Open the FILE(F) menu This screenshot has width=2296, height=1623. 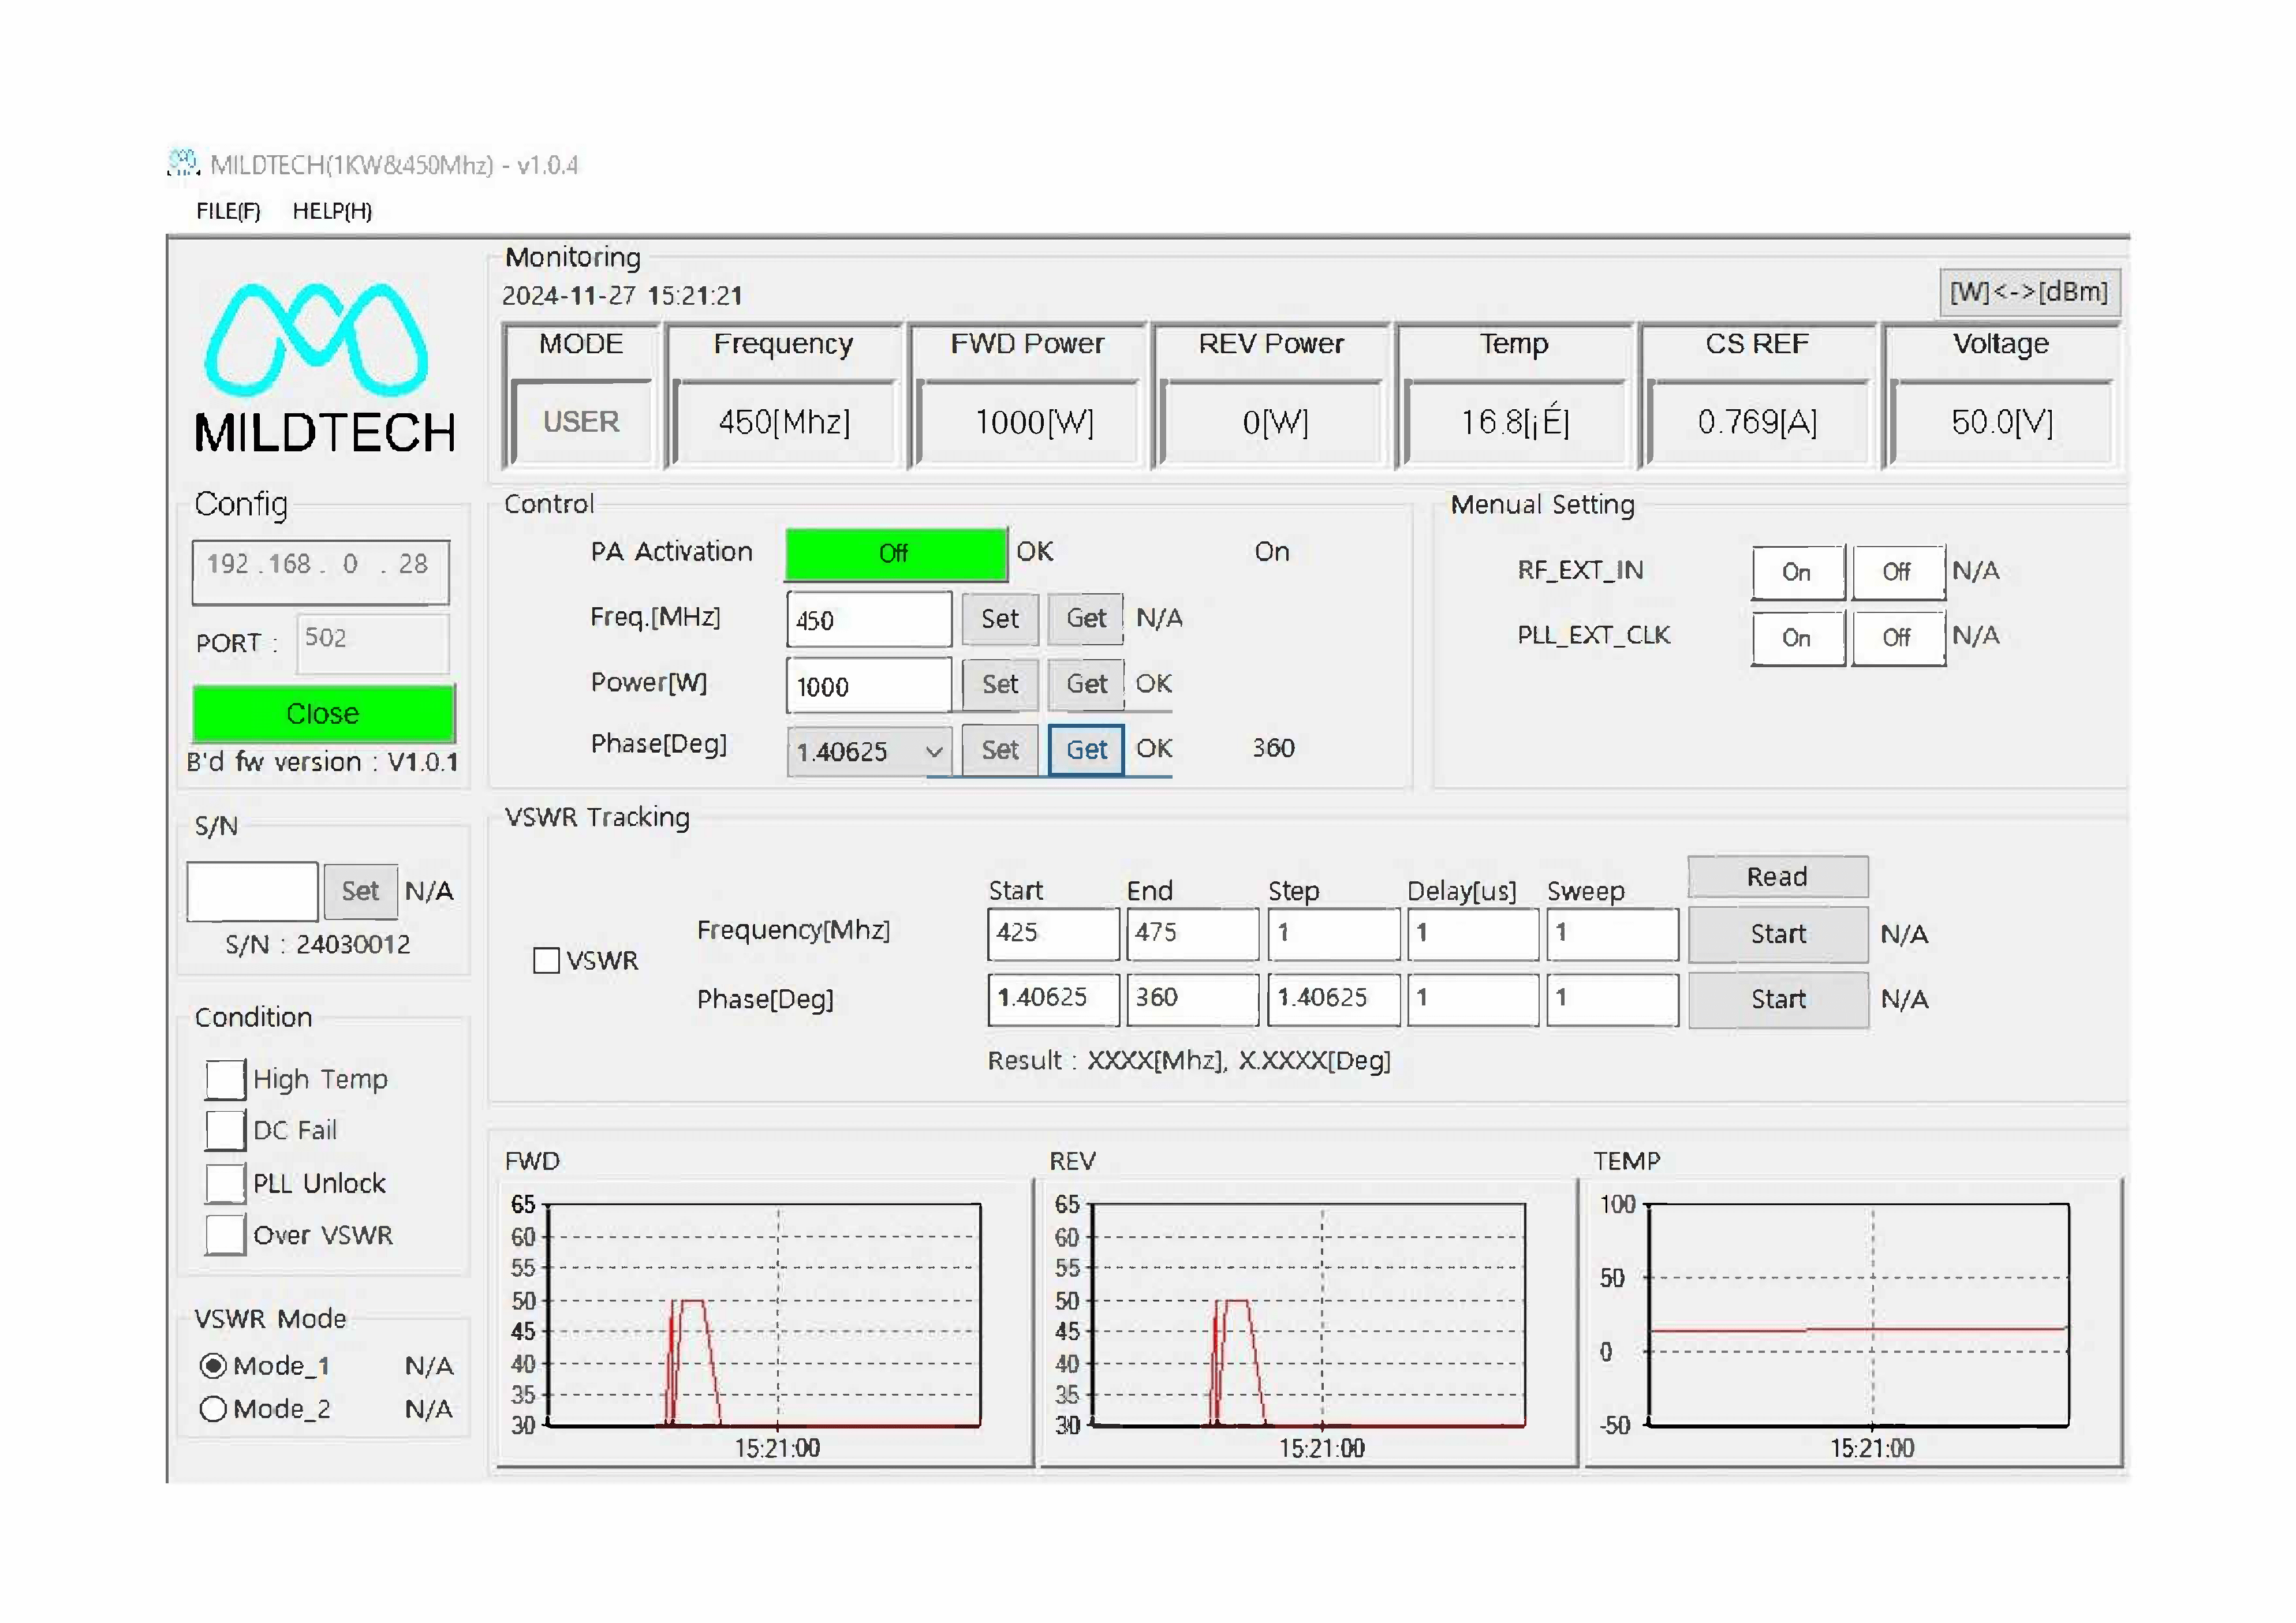pos(228,211)
